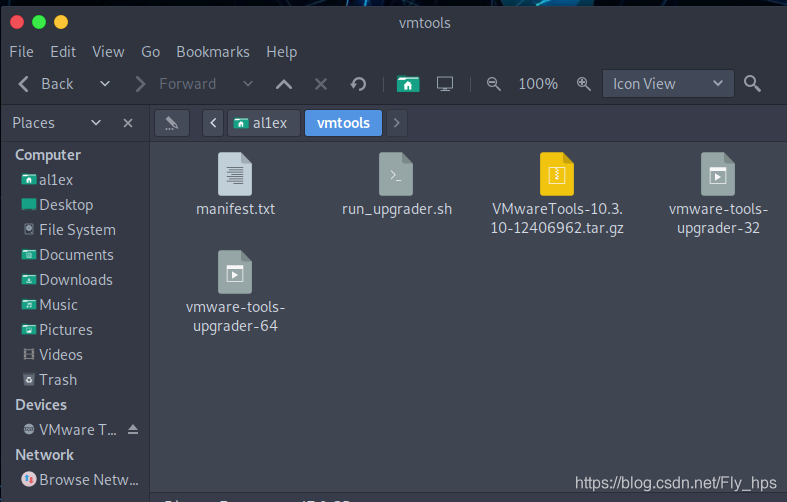Open Desktop in the sidebar
Viewport: 787px width, 502px height.
[57, 205]
